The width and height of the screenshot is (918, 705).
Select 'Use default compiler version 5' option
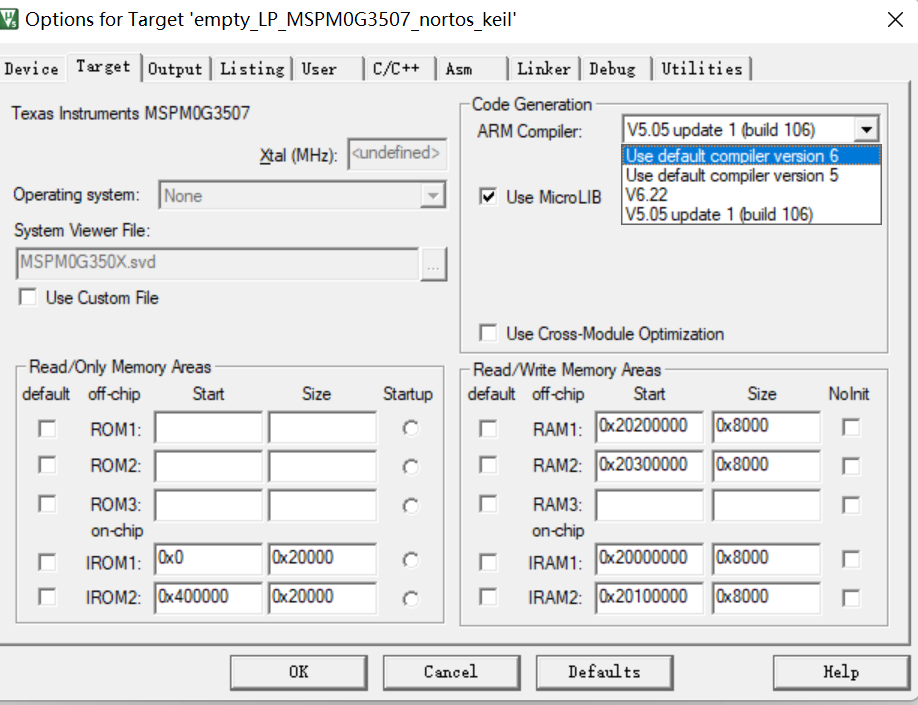(751, 175)
